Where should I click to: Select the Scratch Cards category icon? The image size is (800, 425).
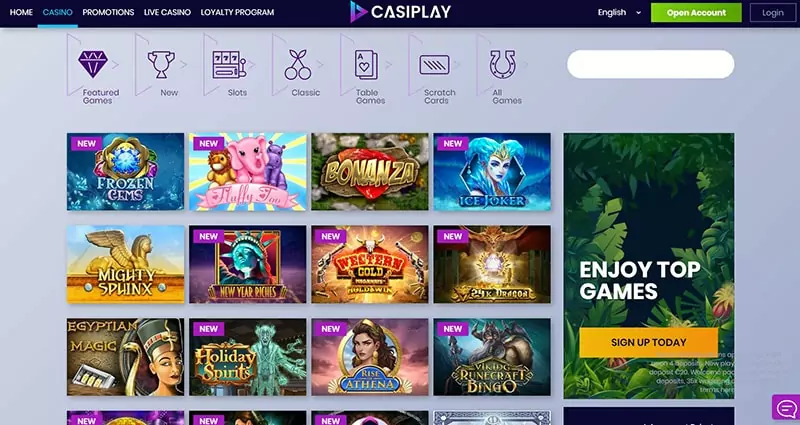pyautogui.click(x=434, y=65)
